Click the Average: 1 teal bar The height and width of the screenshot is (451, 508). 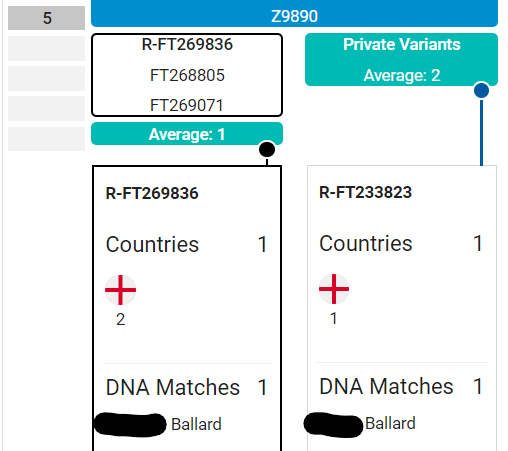(187, 134)
